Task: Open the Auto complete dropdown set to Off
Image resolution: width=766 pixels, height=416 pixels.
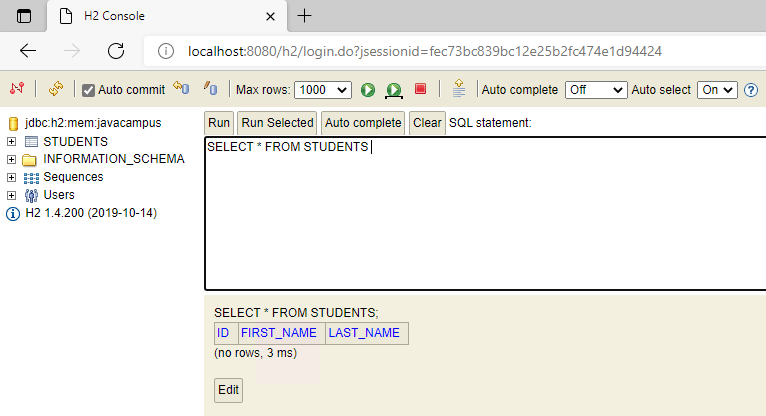Action: click(x=596, y=90)
